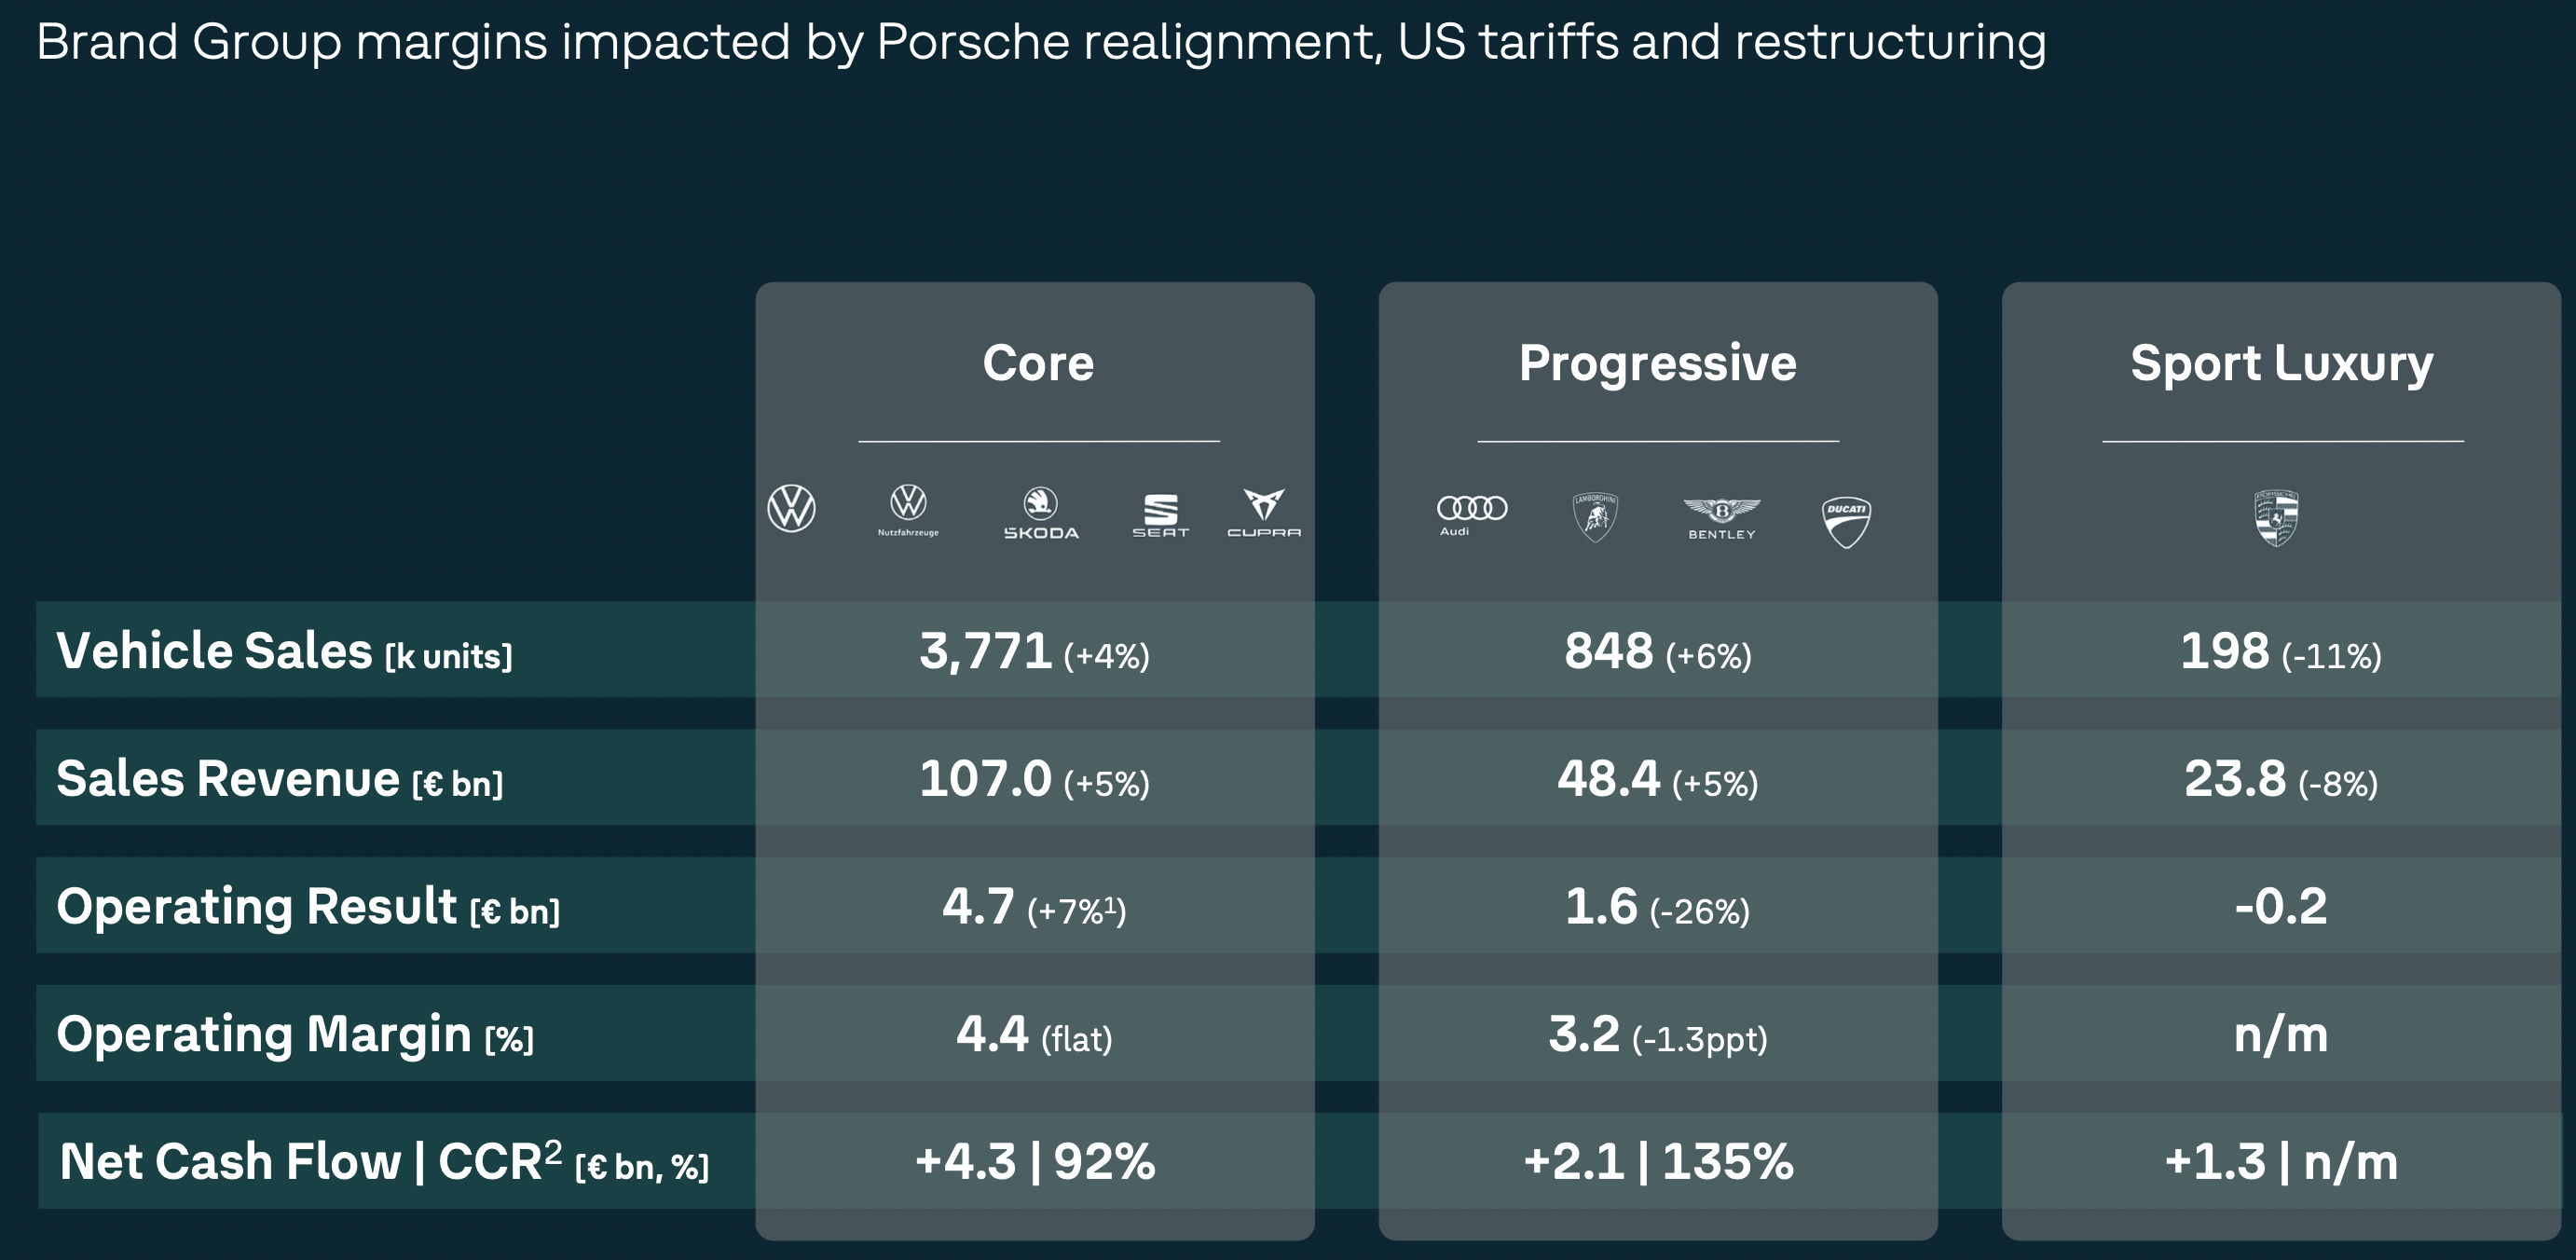Select the Cupra brand logo
Screen dimensions: 2576x1260
click(1264, 513)
